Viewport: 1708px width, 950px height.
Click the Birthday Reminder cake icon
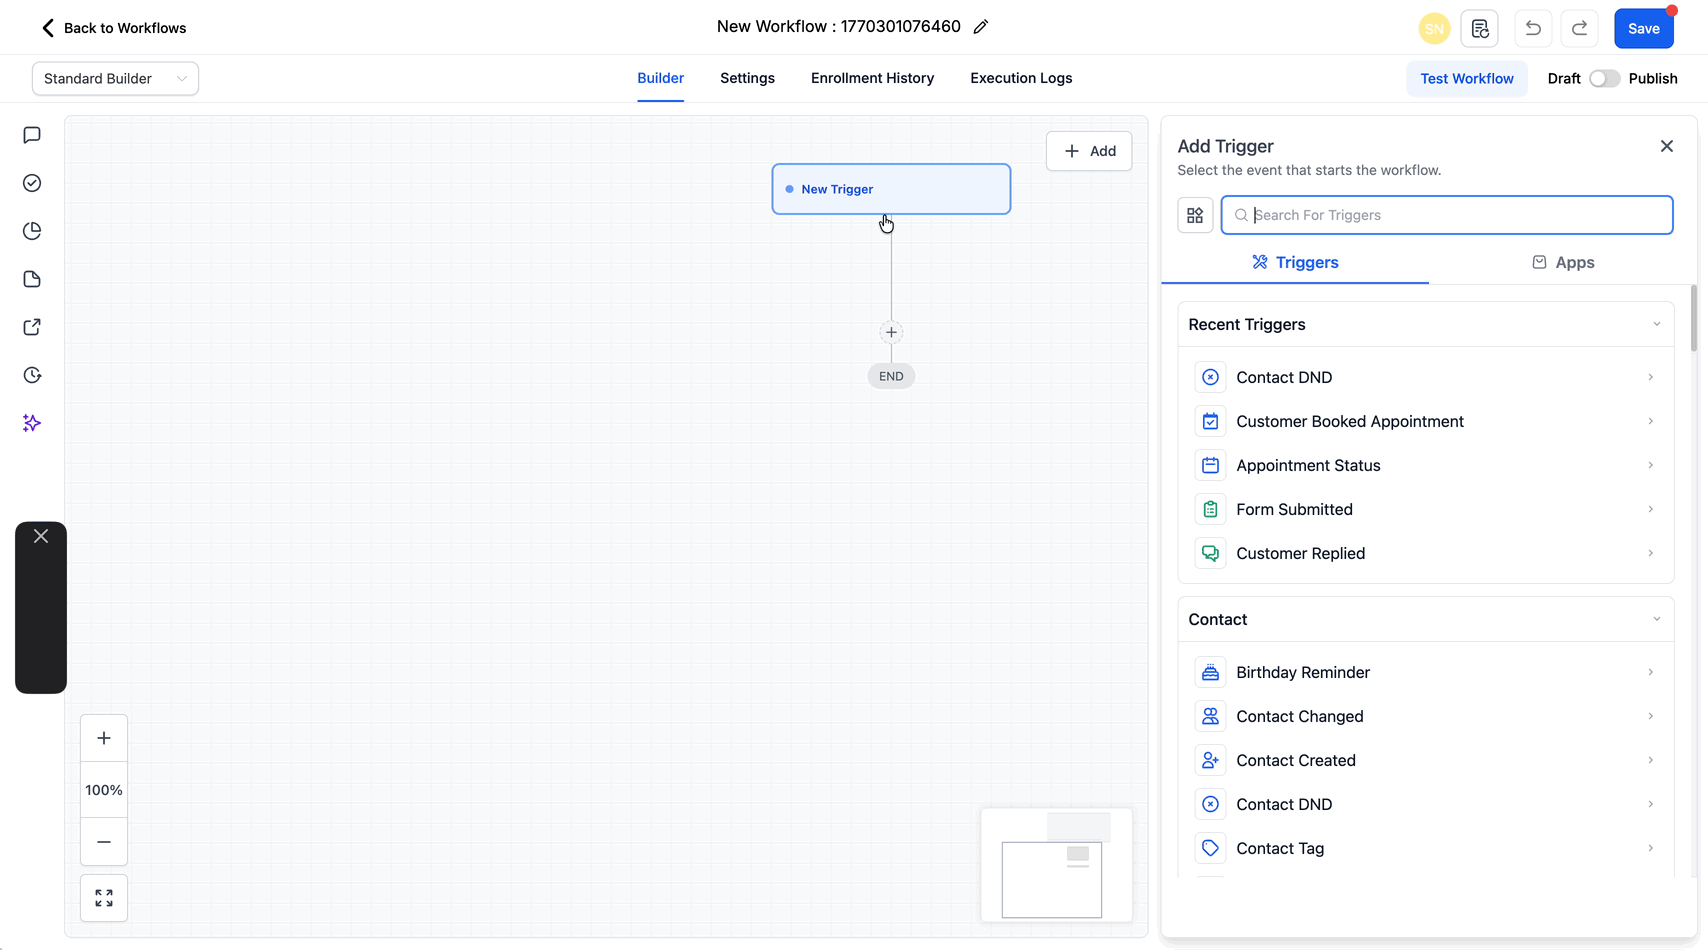[1210, 672]
